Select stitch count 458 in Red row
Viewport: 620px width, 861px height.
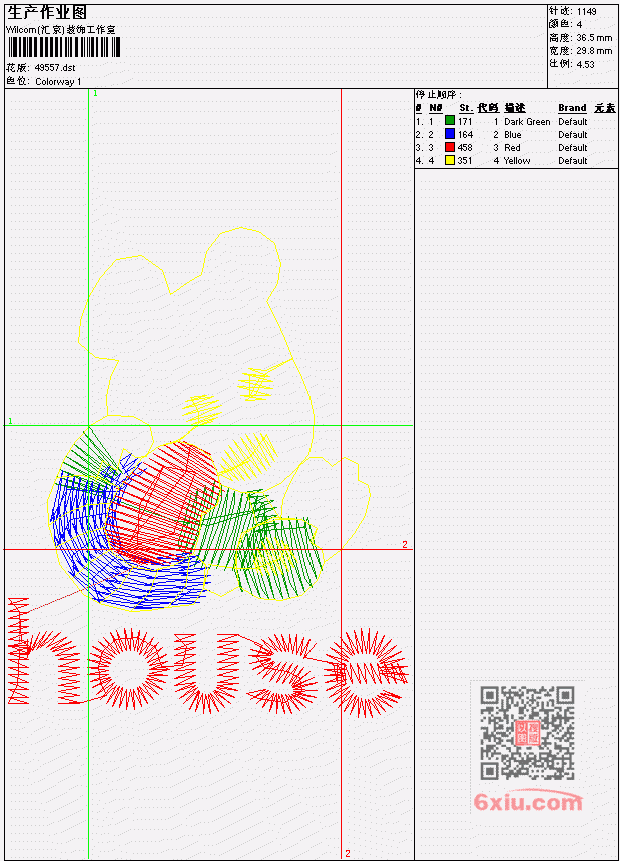465,148
